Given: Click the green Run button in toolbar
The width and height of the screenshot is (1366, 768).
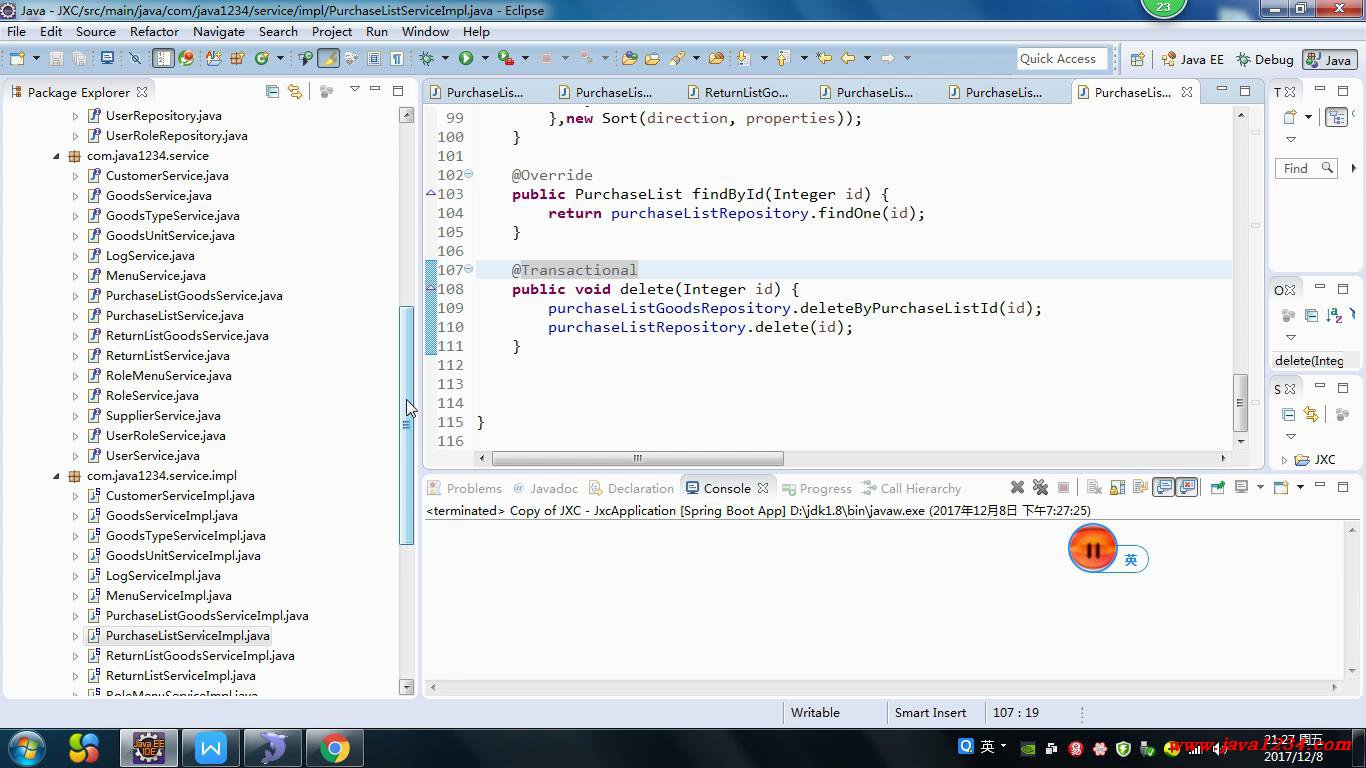Looking at the screenshot, I should coord(465,59).
